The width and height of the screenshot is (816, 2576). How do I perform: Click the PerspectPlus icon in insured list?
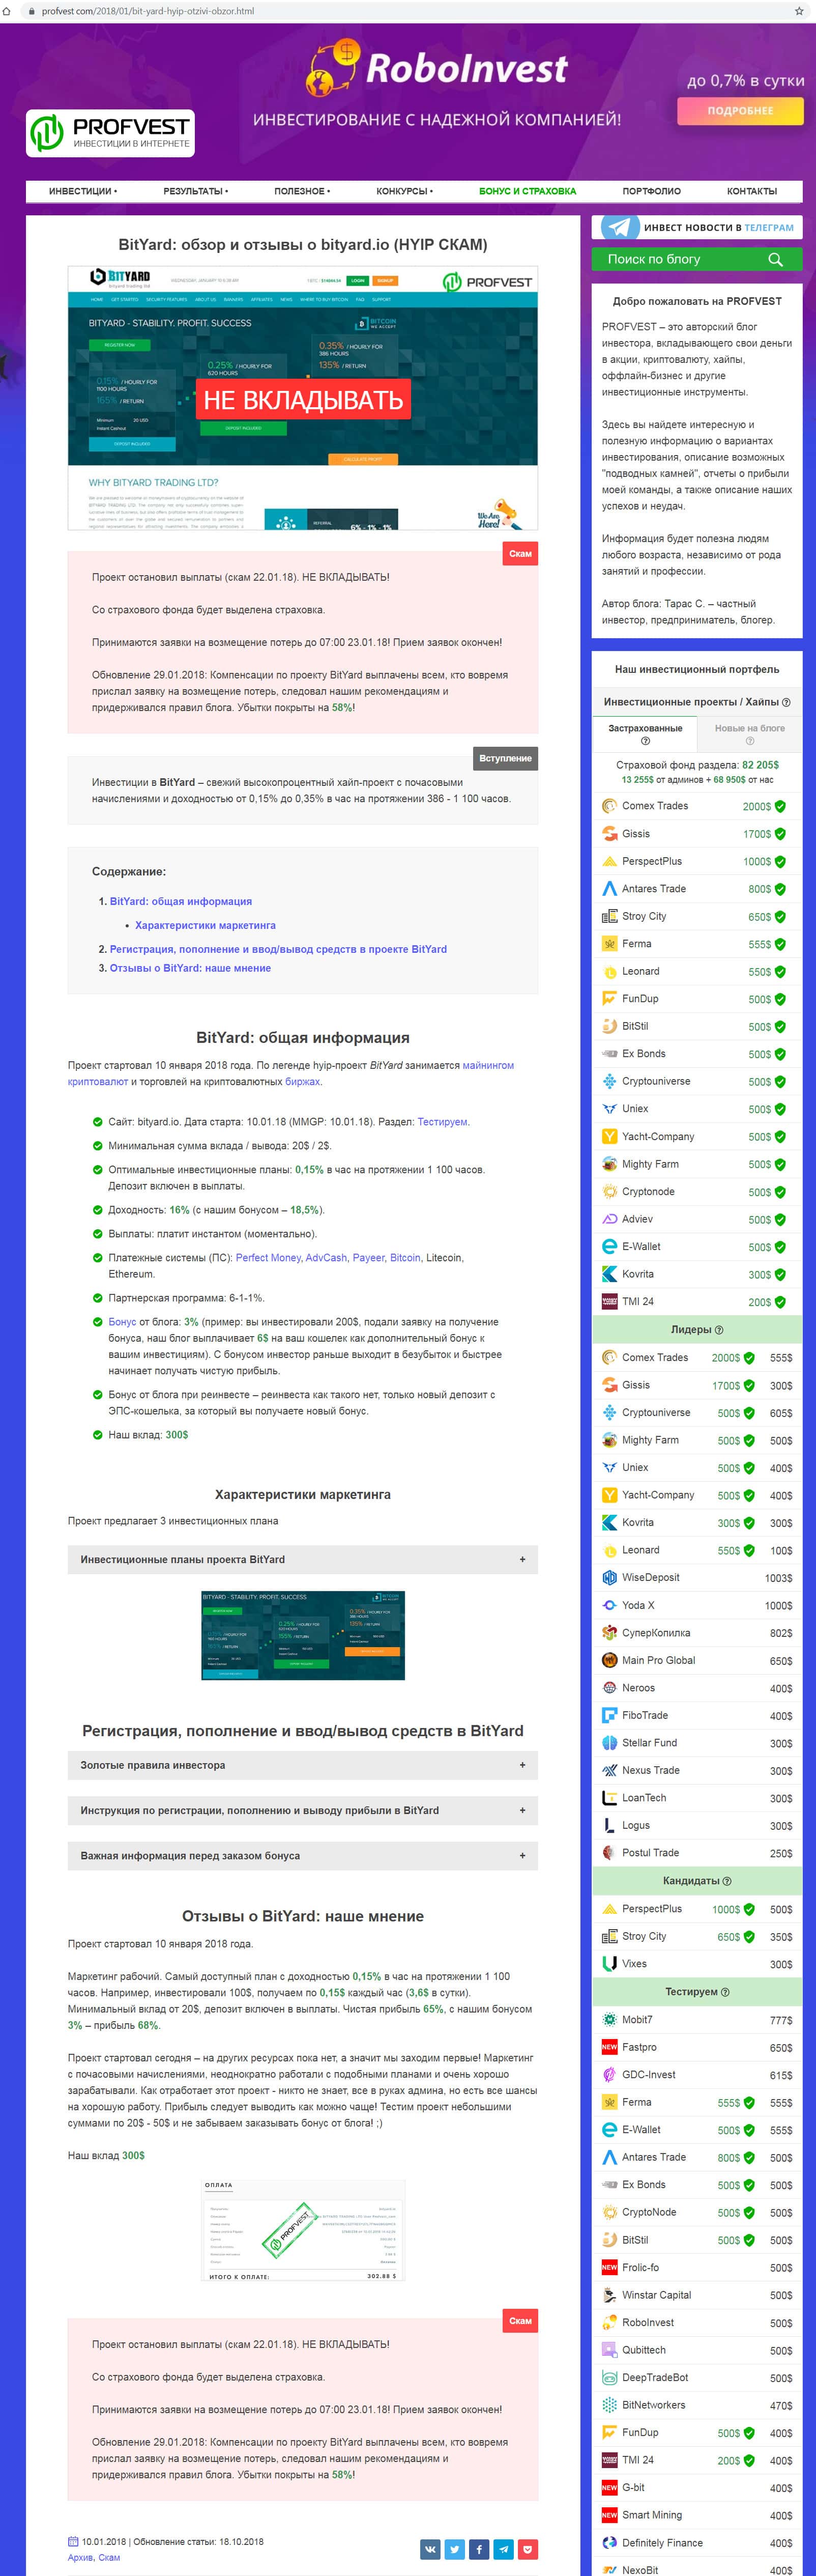pyautogui.click(x=609, y=861)
